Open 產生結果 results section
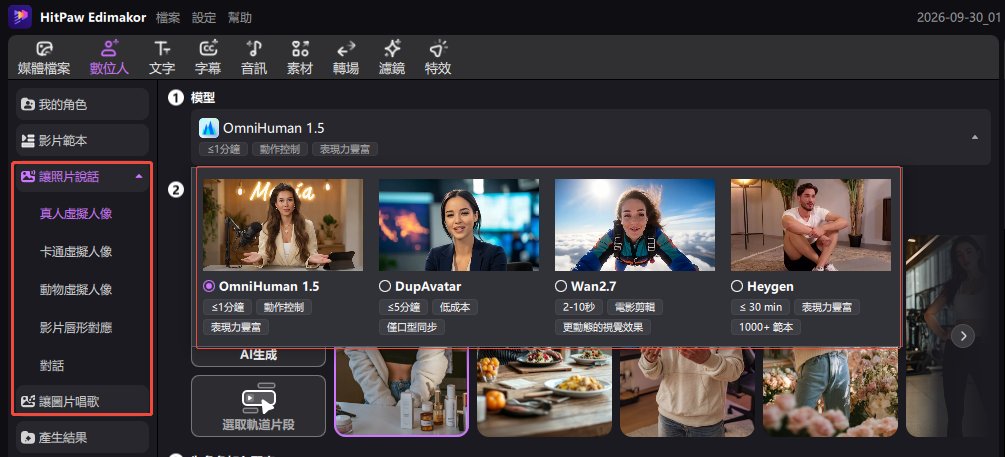The width and height of the screenshot is (1005, 457). pyautogui.click(x=82, y=438)
